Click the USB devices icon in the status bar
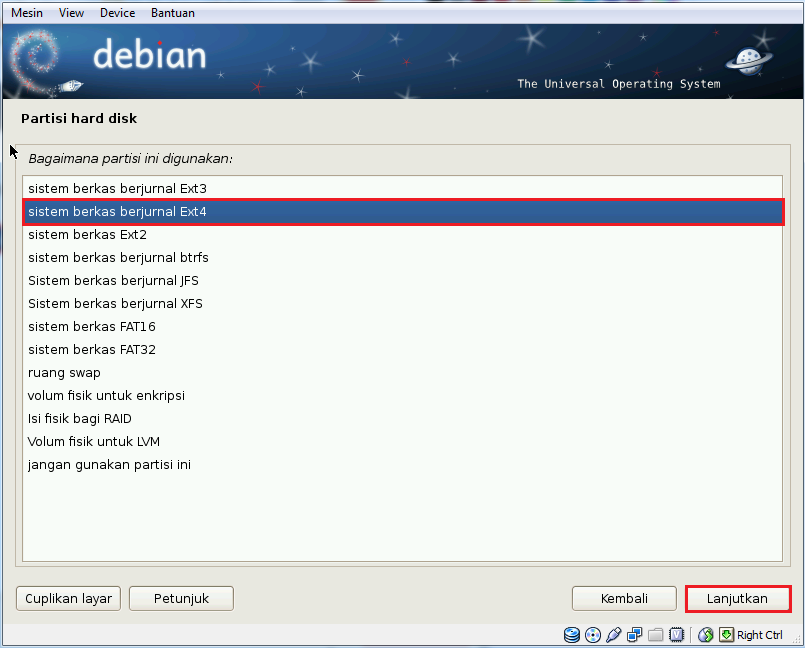Viewport: 805px width, 648px height. (614, 634)
